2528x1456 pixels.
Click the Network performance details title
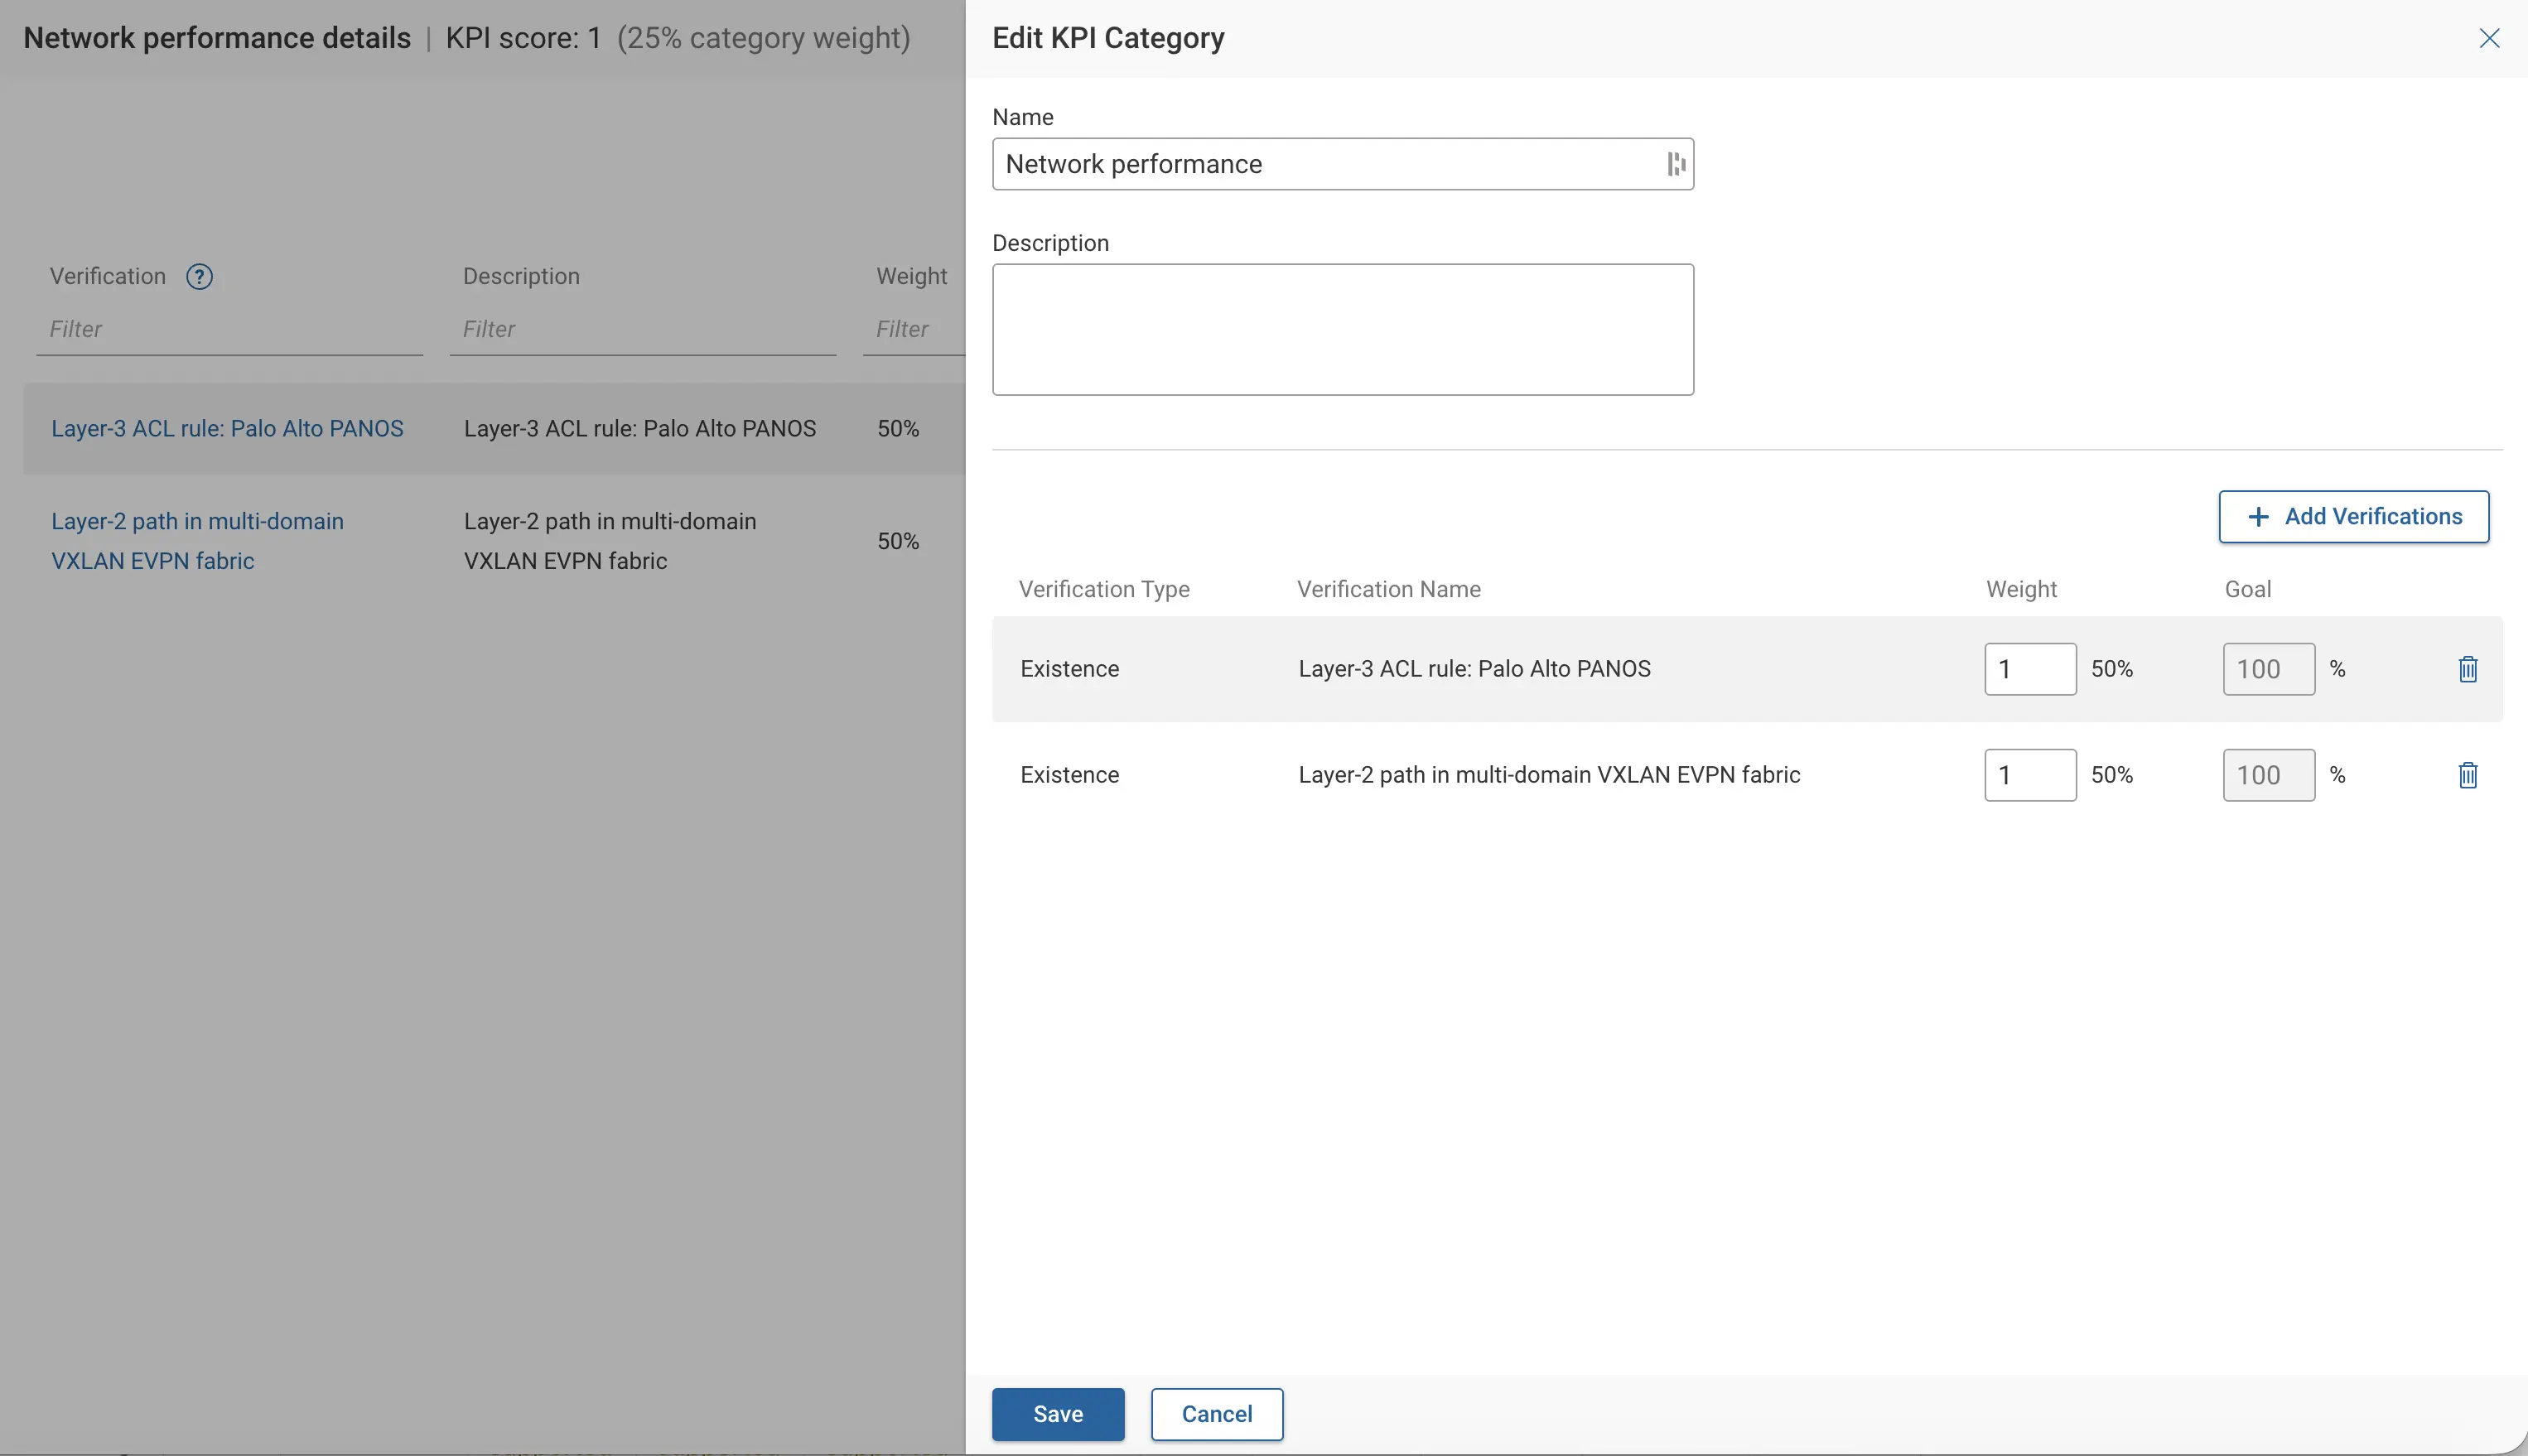pos(217,38)
